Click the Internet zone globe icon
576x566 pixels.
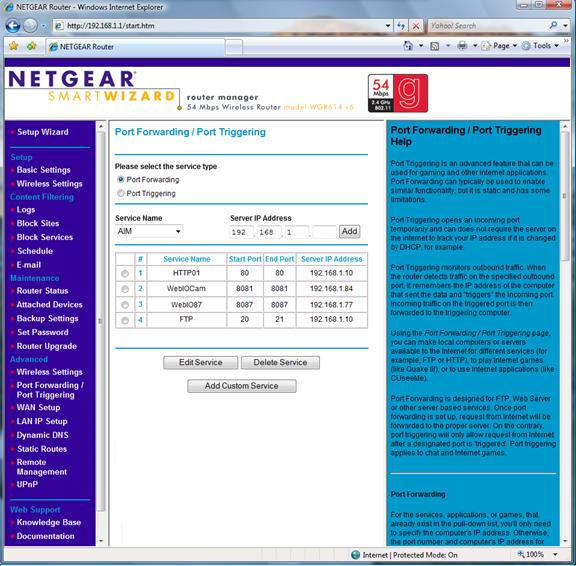click(x=356, y=555)
